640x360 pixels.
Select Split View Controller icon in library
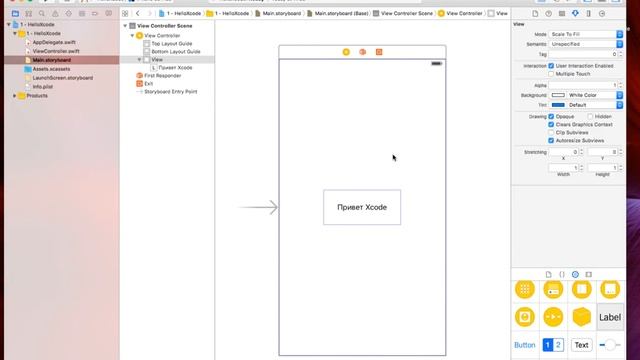[x=582, y=289]
